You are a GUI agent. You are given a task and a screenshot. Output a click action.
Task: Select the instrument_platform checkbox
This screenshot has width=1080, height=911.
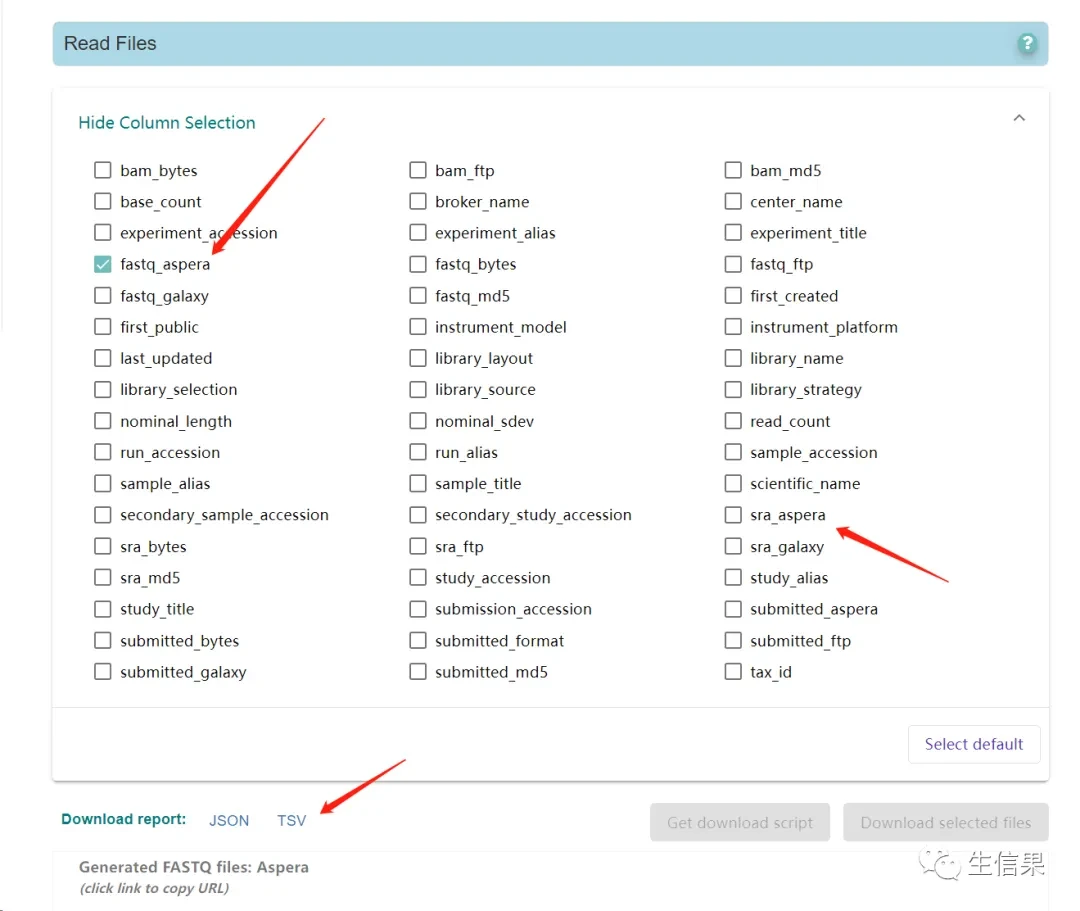pyautogui.click(x=733, y=327)
